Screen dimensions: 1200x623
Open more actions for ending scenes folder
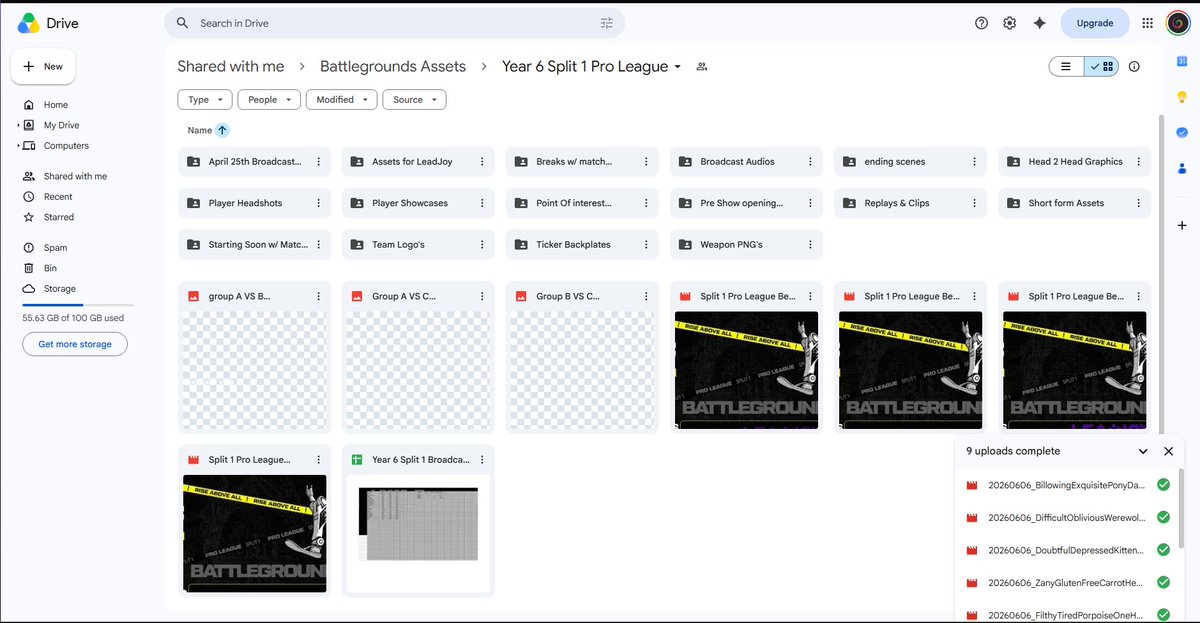coord(974,161)
